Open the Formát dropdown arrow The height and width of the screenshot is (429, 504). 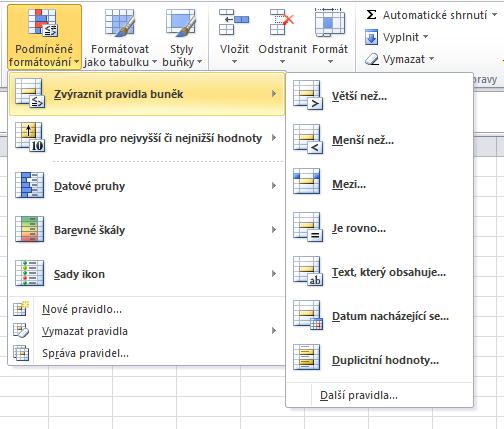[330, 62]
